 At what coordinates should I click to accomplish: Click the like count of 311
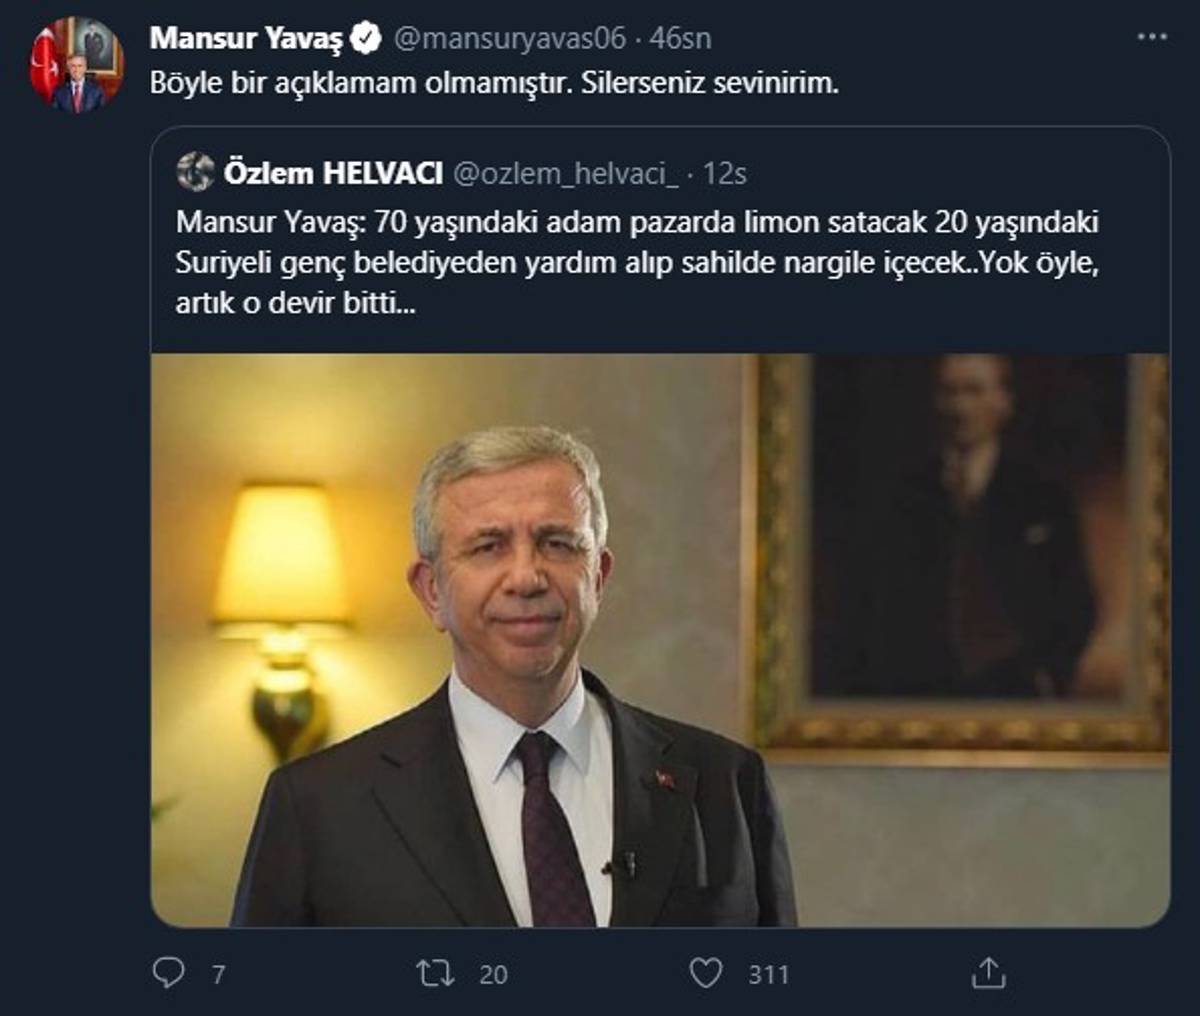[768, 974]
